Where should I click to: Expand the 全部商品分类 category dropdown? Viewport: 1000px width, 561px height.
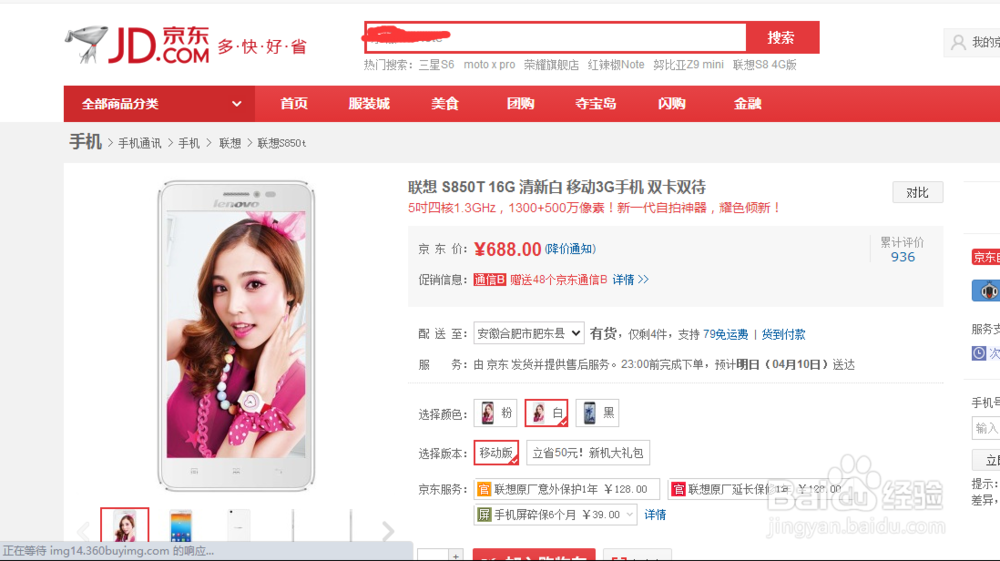click(159, 104)
